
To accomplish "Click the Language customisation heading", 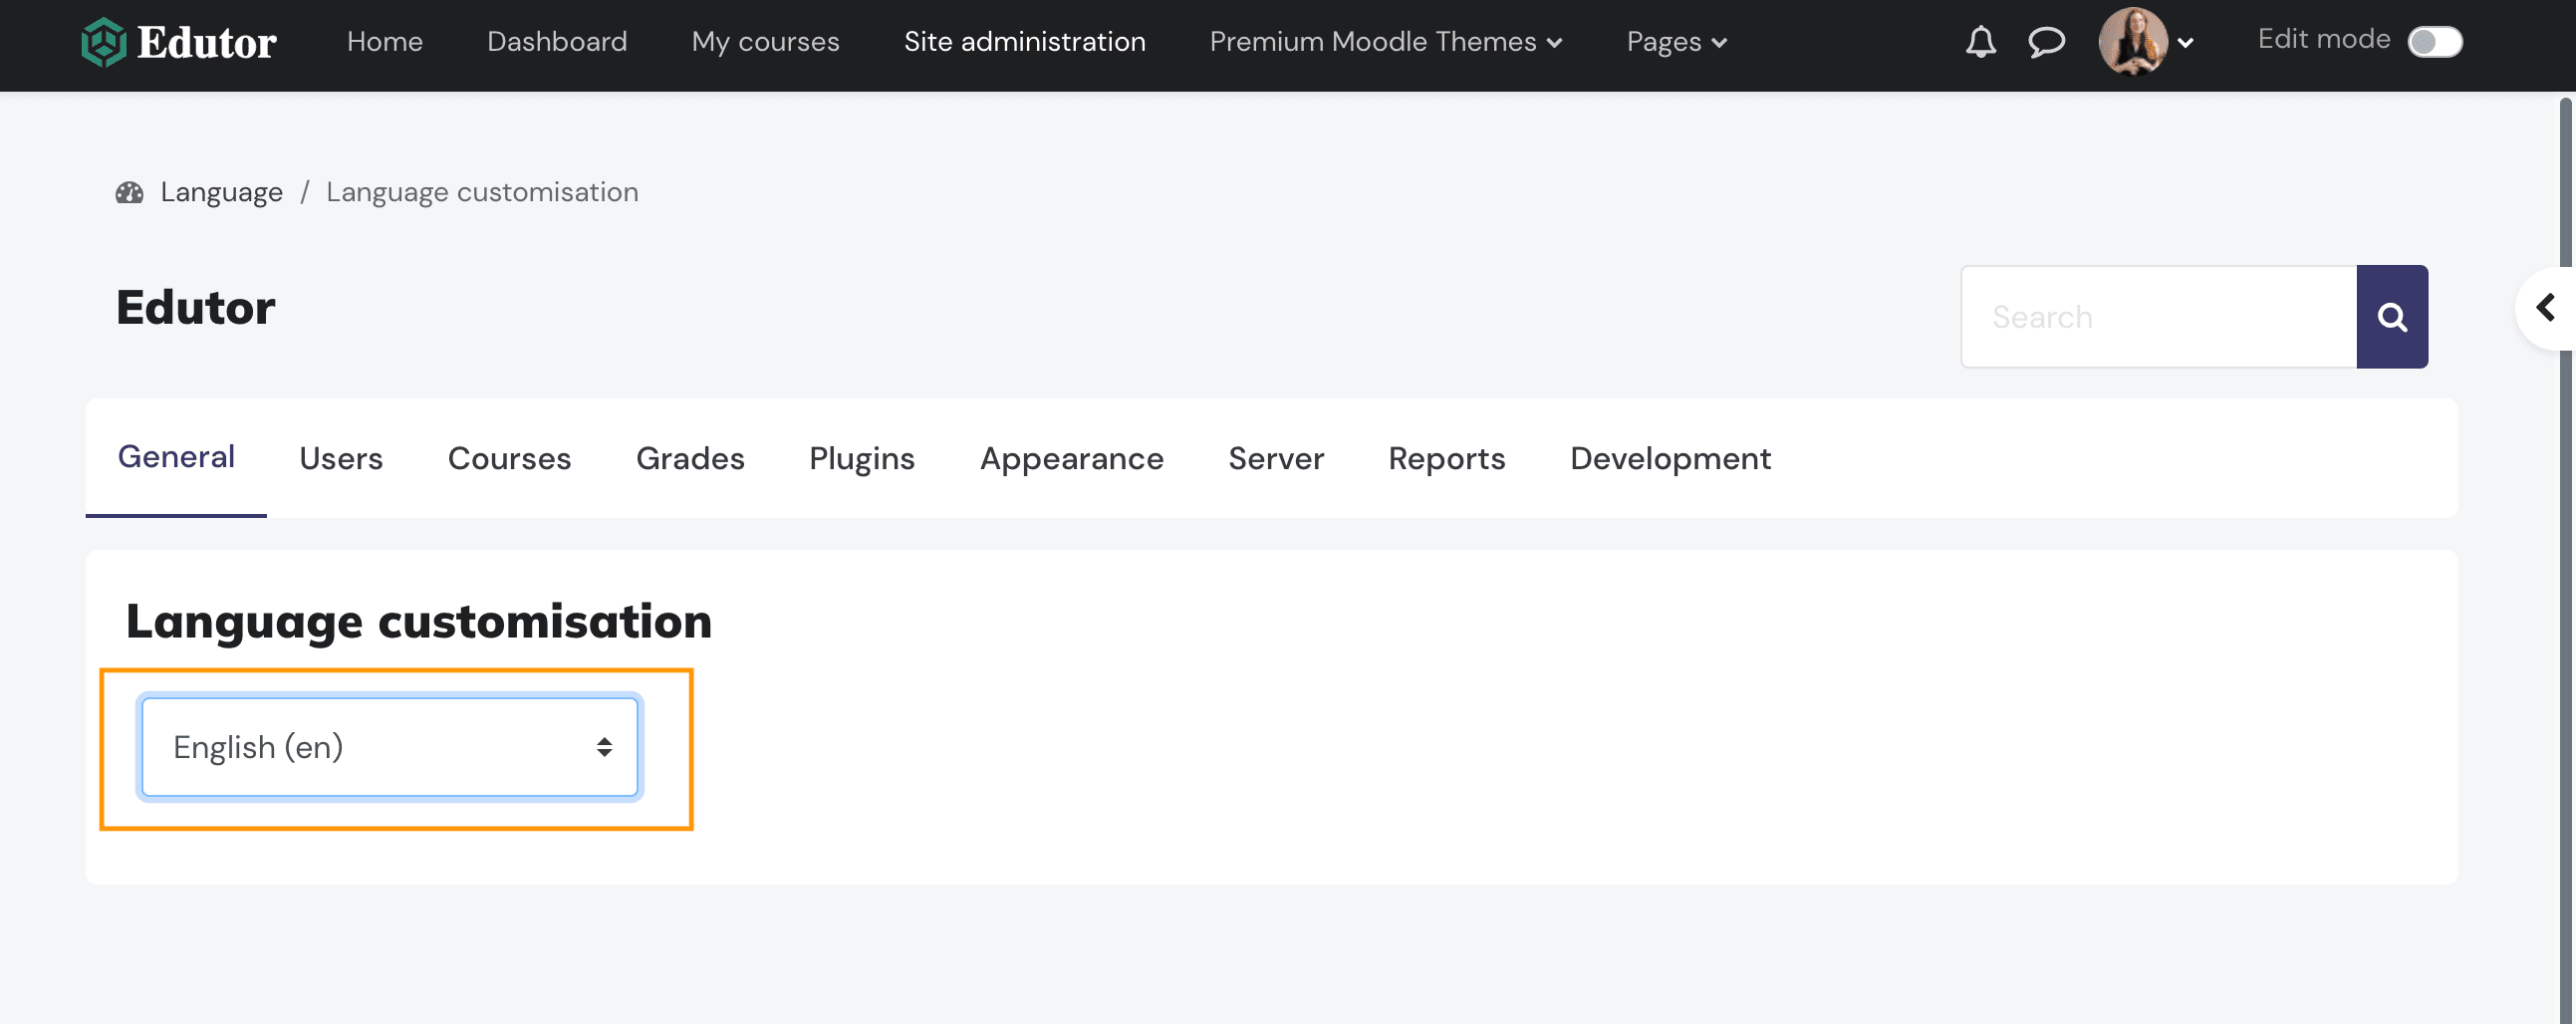I will tap(419, 622).
